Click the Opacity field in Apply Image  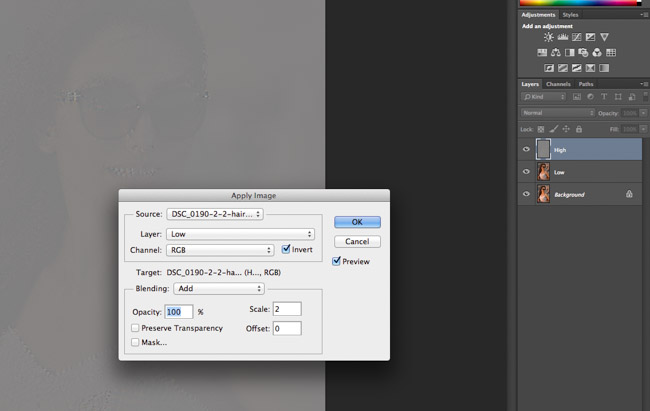click(179, 312)
